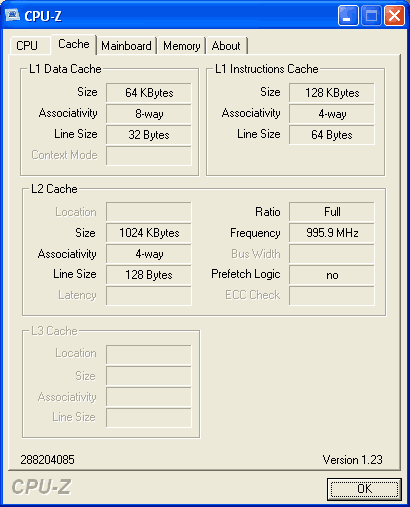410x507 pixels.
Task: Click the L3 Cache Associativity field
Action: pos(149,397)
